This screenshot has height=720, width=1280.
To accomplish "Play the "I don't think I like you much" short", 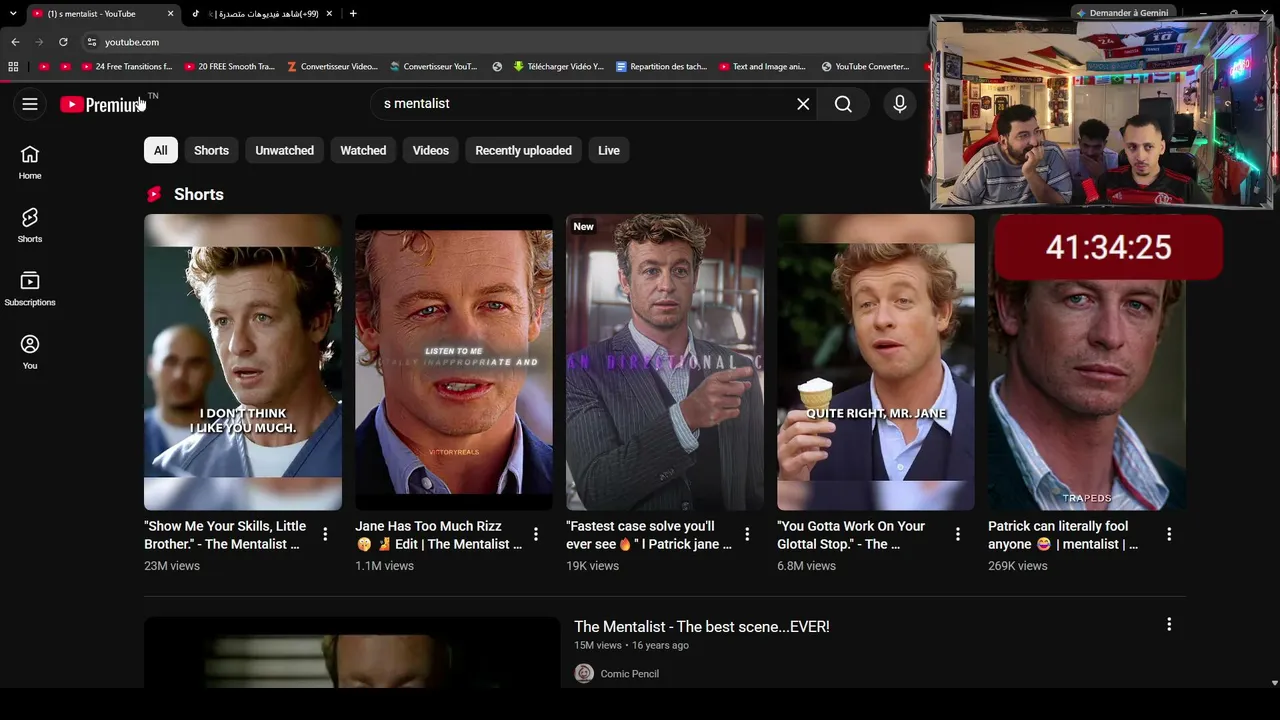I will click(243, 362).
